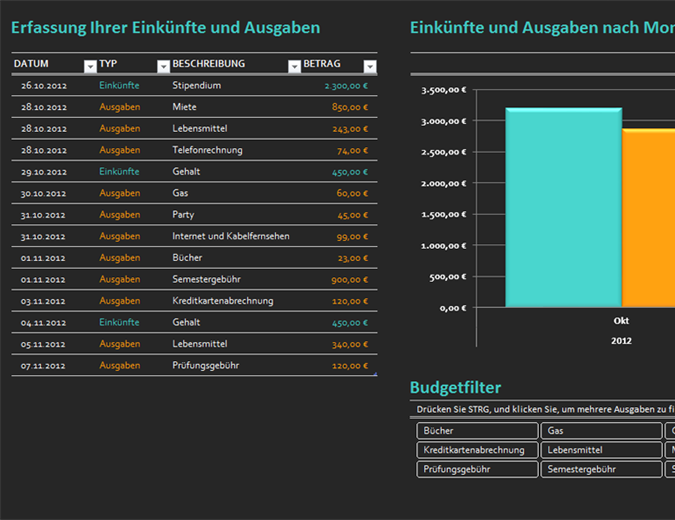This screenshot has height=520, width=675.
Task: Click the 'Gas' description cell in table
Action: (x=180, y=193)
